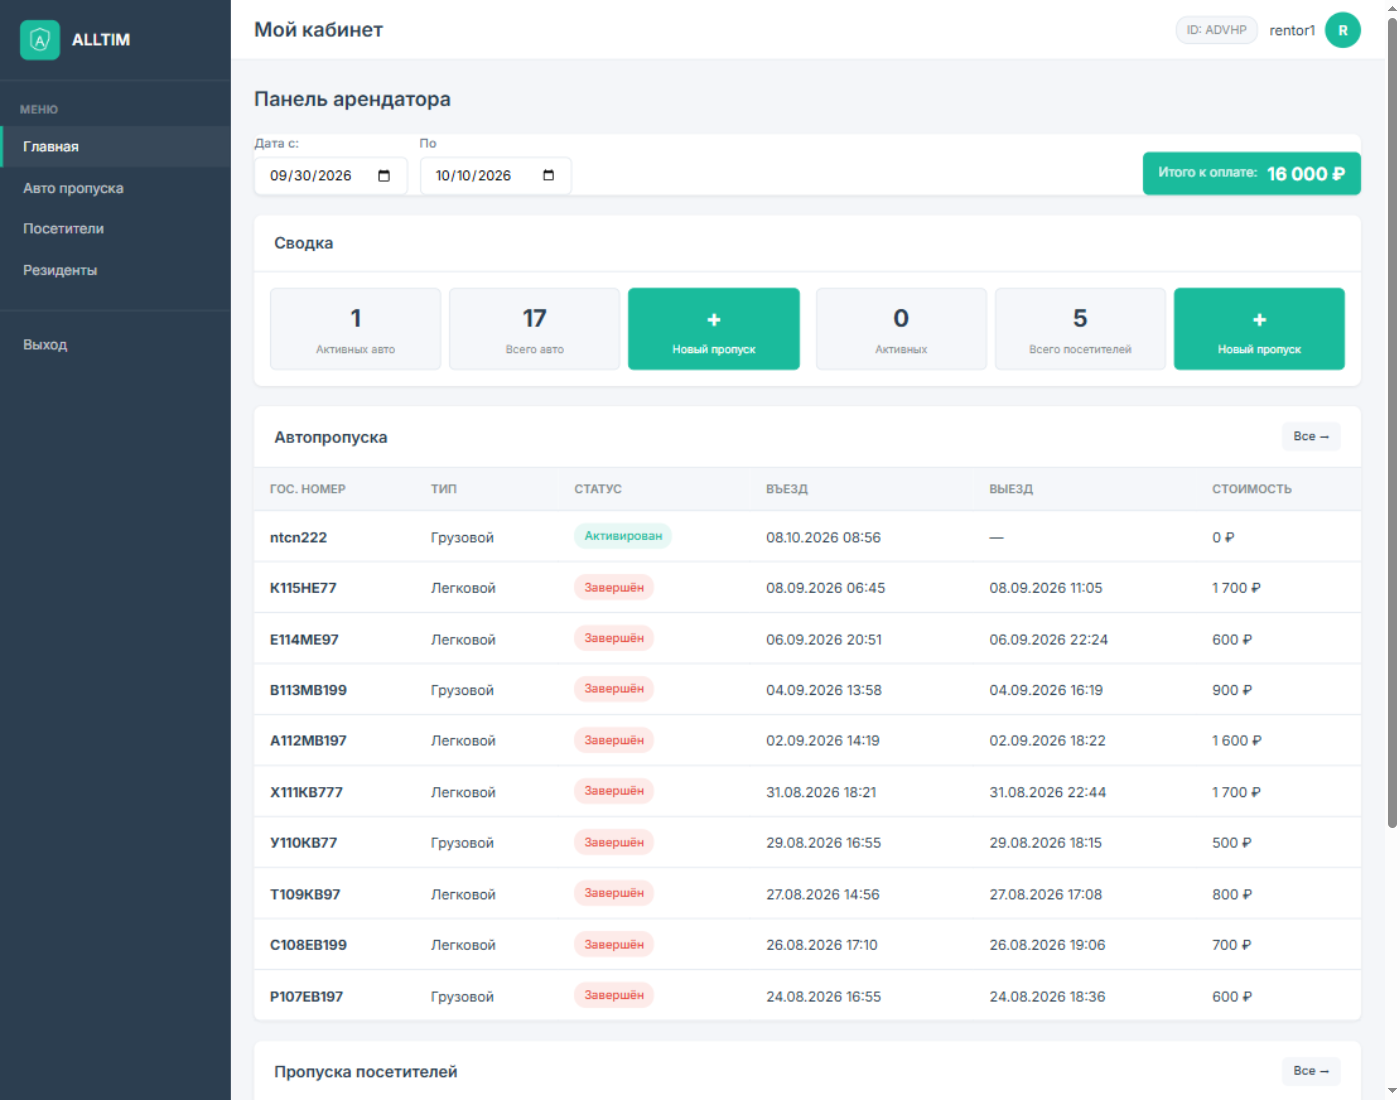Viewport: 1400px width, 1100px height.
Task: Click the ГОС. НОМЕР column header
Action: 308,489
